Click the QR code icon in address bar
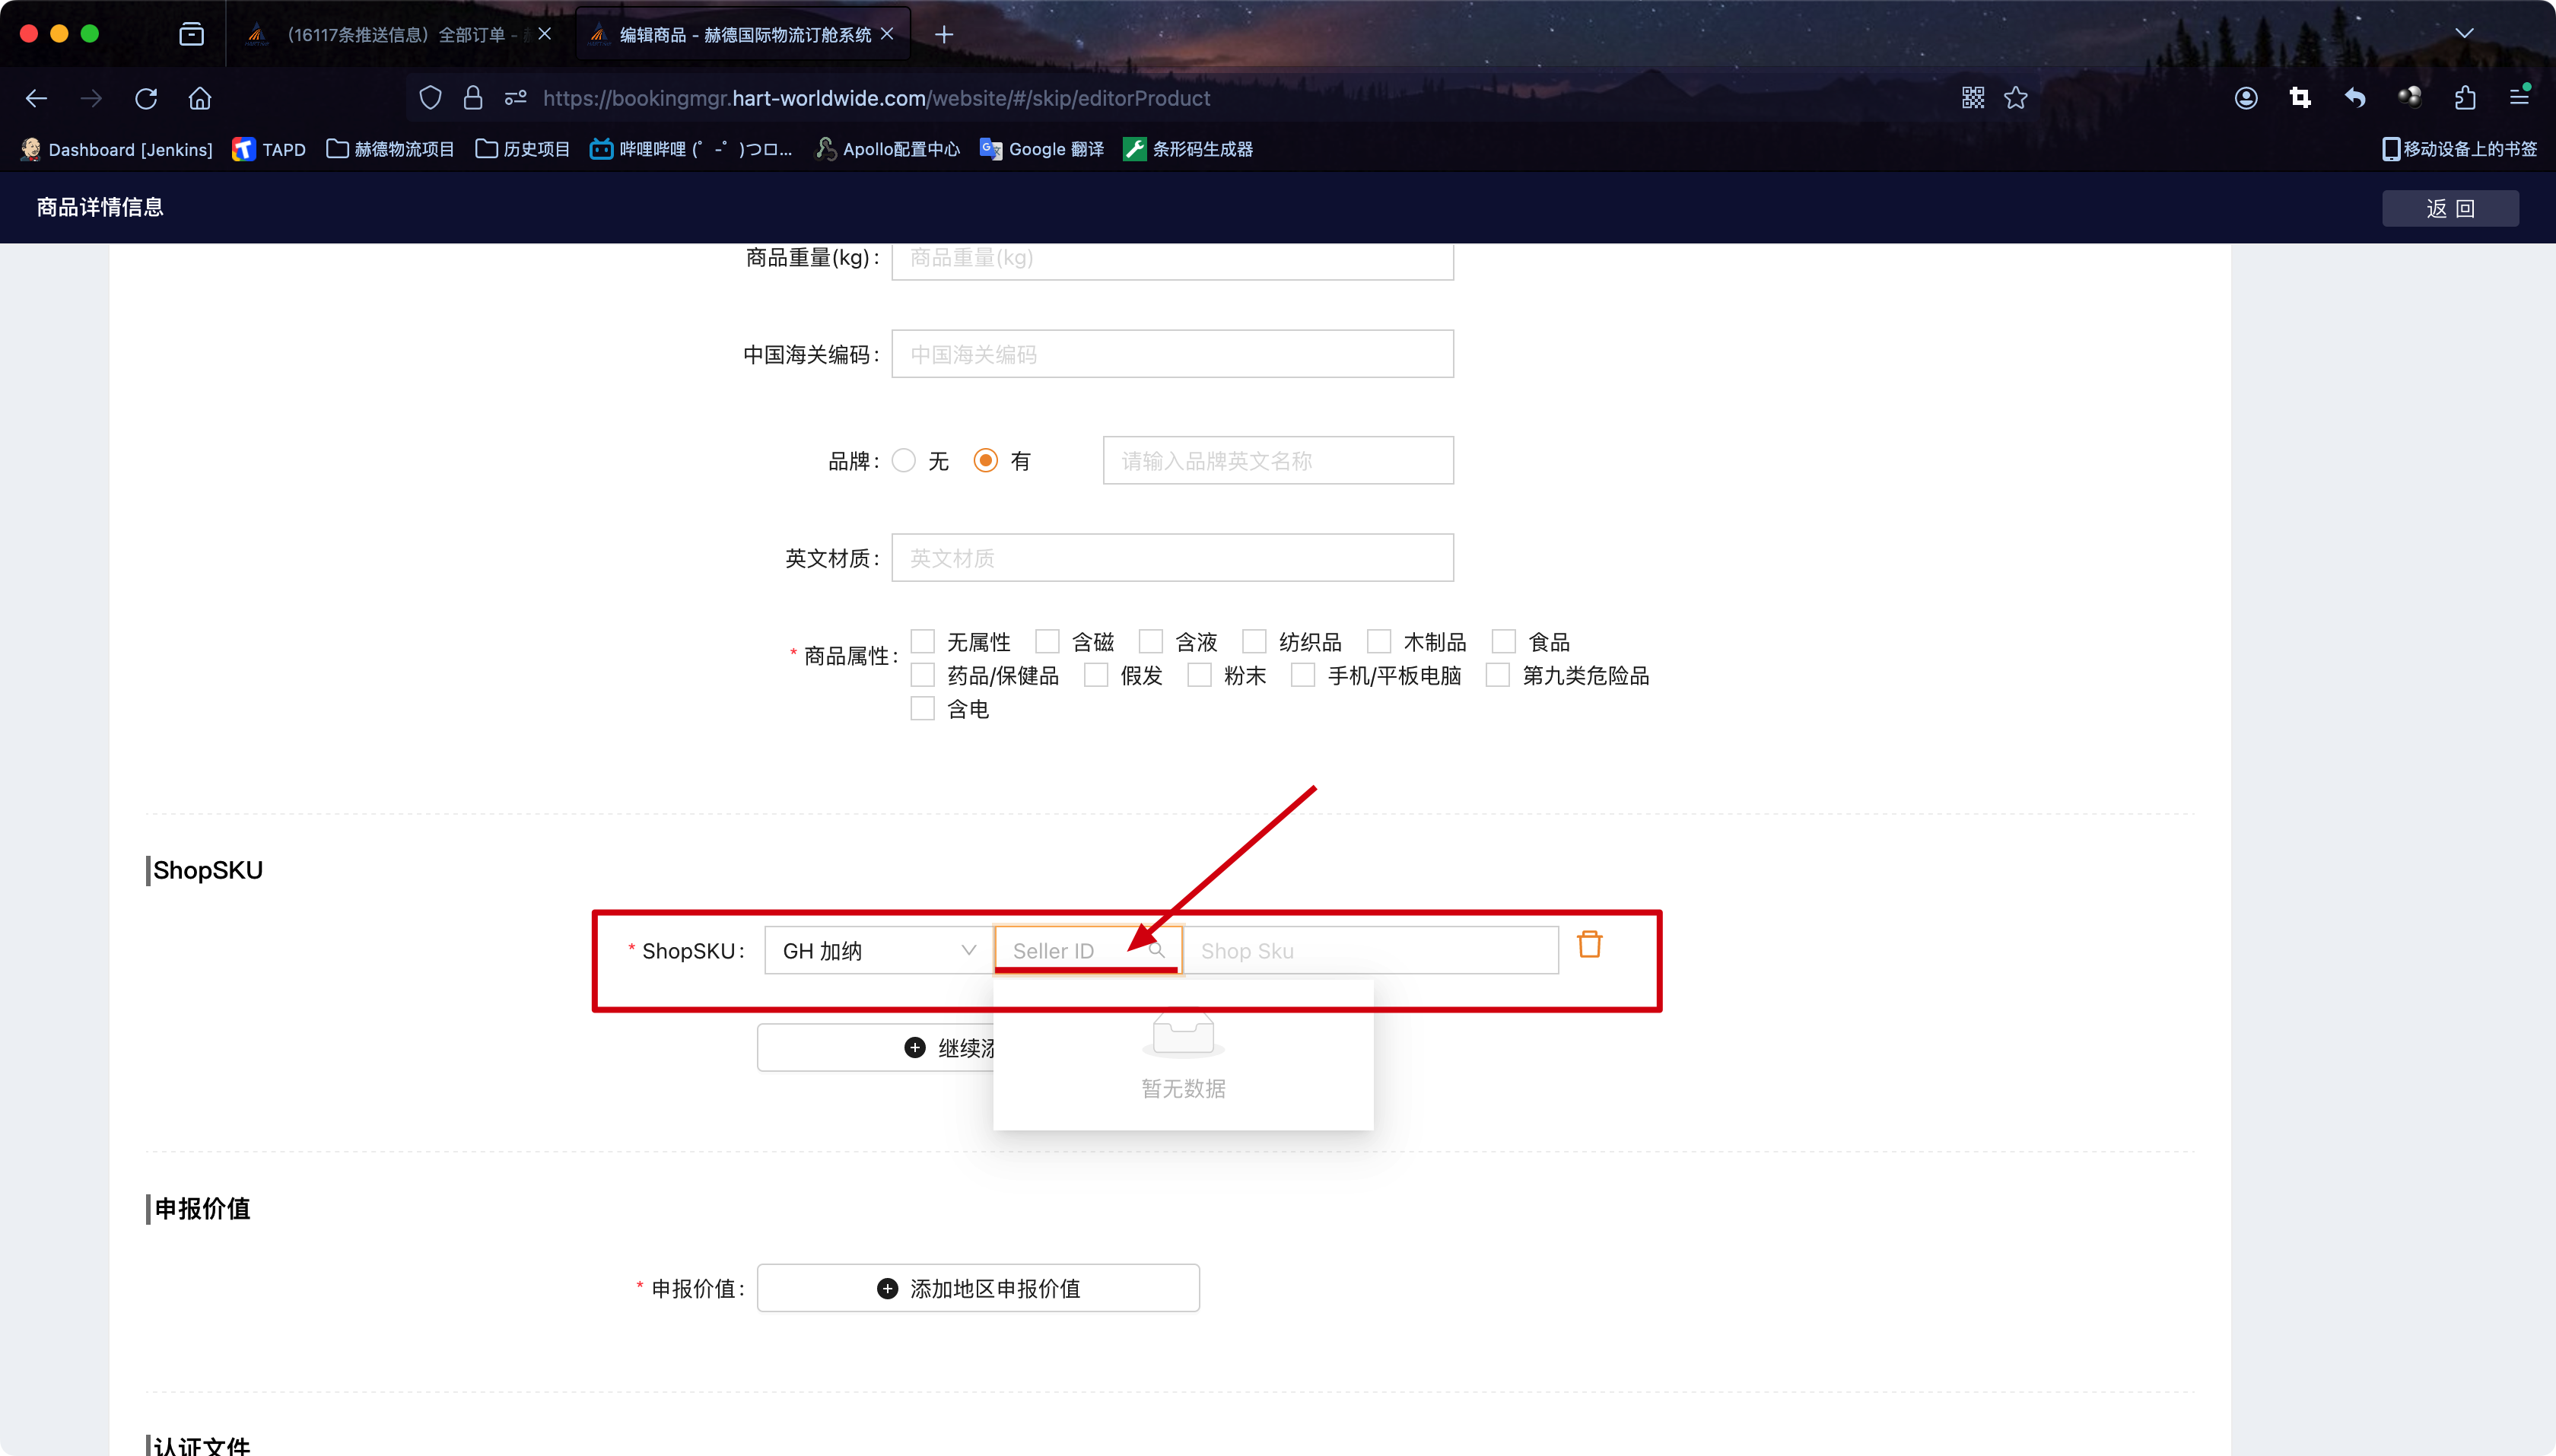 tap(1972, 98)
